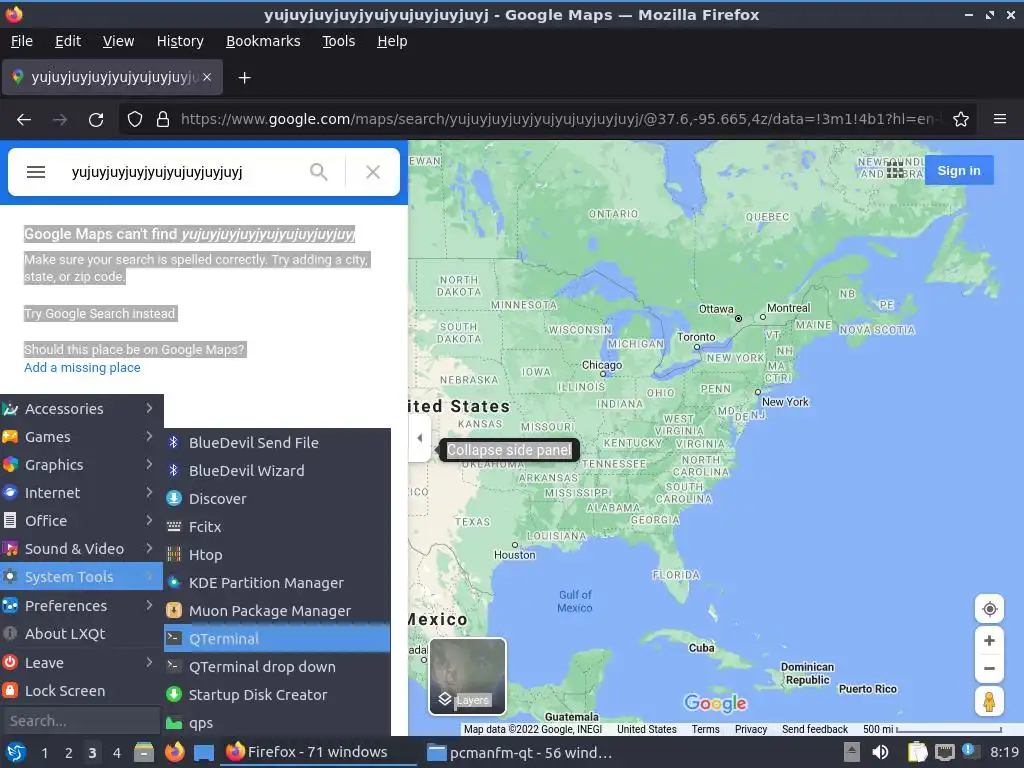Show your location on the map
Screen dimensions: 1024x768
point(989,609)
